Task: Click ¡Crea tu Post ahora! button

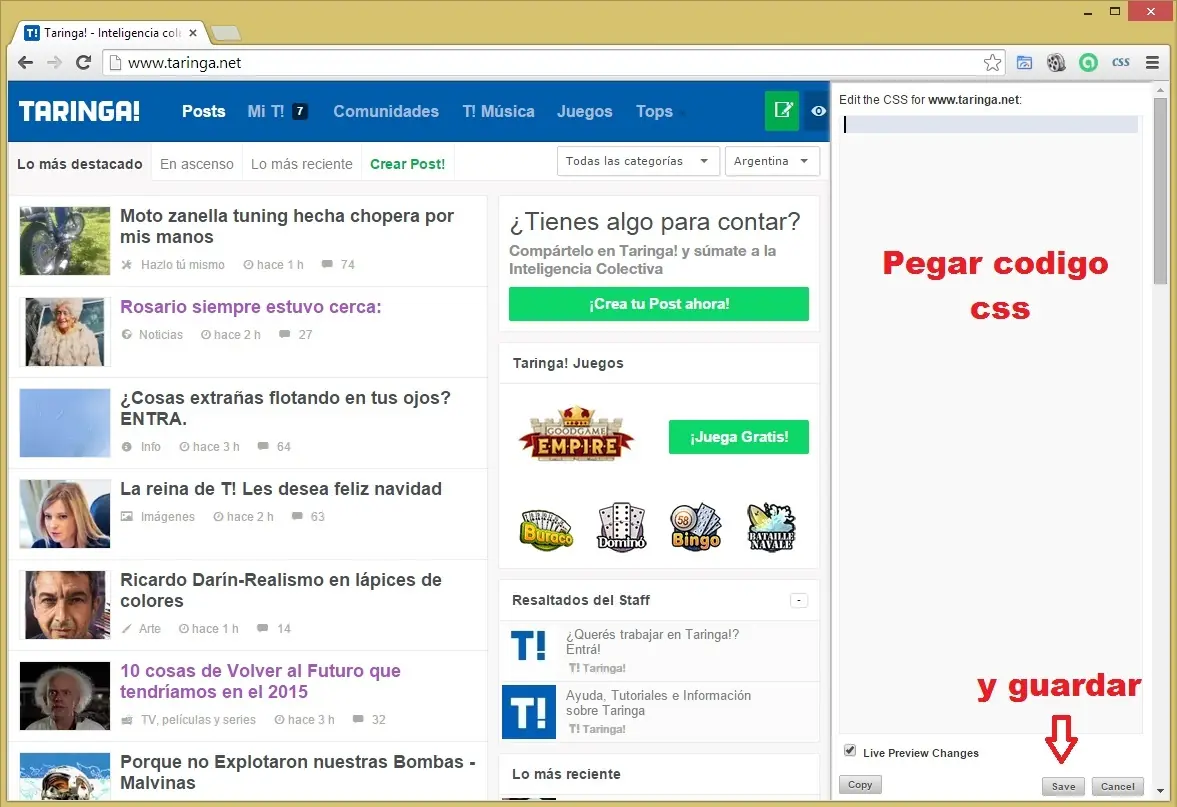Action: click(x=659, y=304)
